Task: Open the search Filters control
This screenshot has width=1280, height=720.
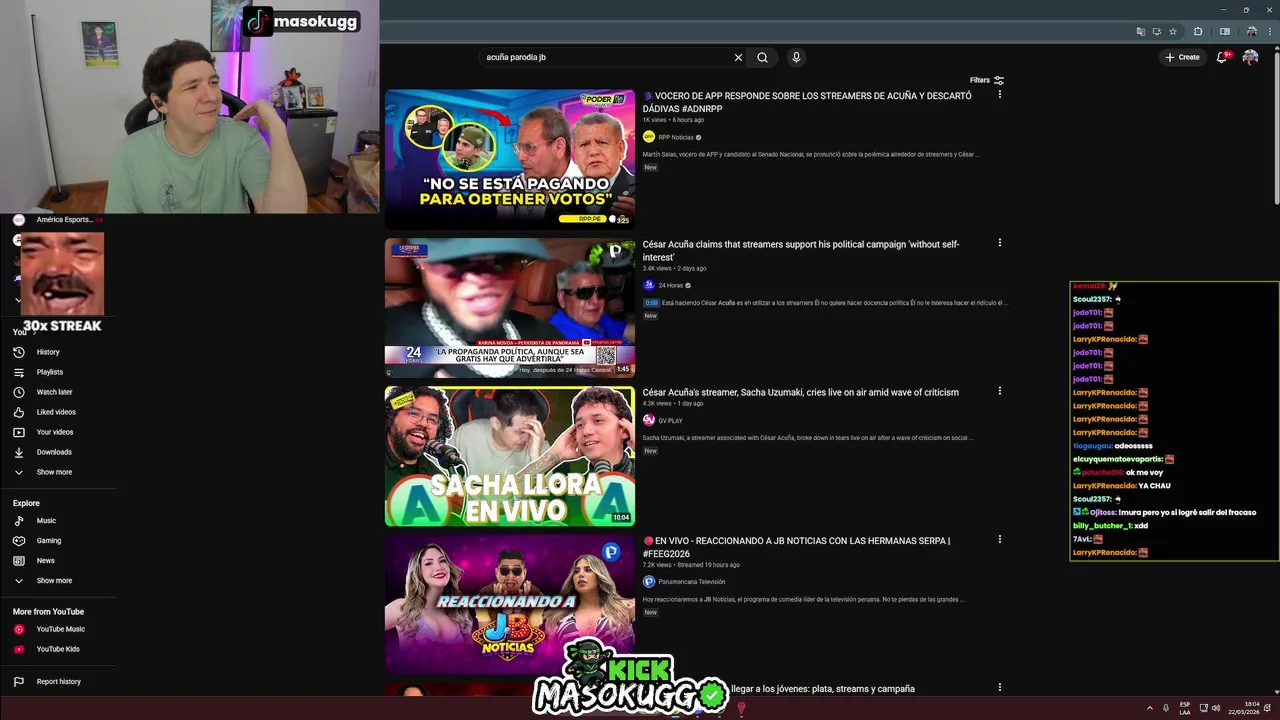Action: tap(986, 80)
